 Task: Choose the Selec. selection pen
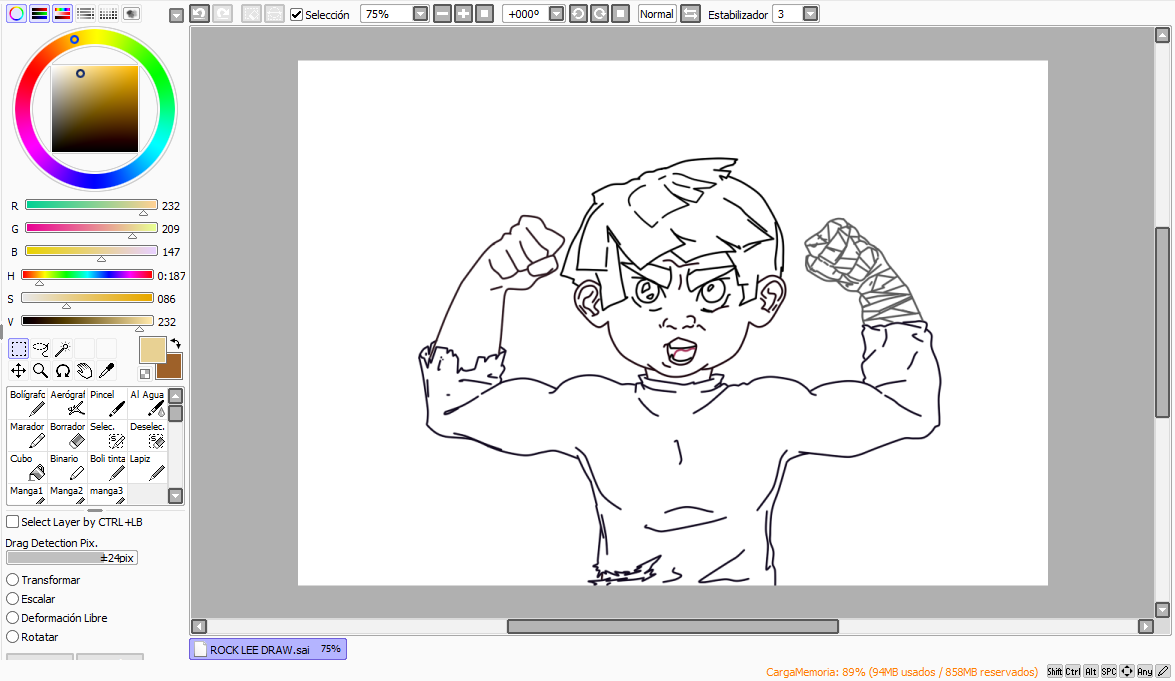[x=107, y=435]
